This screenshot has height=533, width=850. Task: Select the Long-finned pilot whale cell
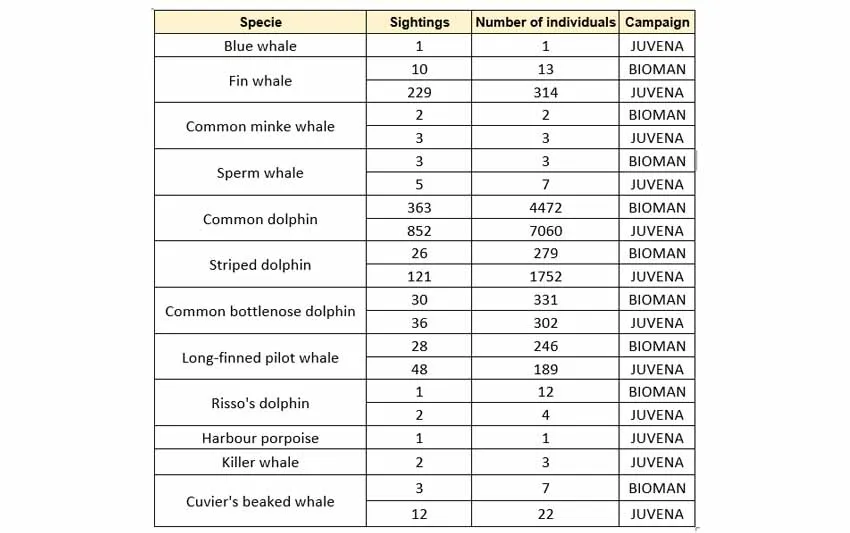(x=260, y=358)
